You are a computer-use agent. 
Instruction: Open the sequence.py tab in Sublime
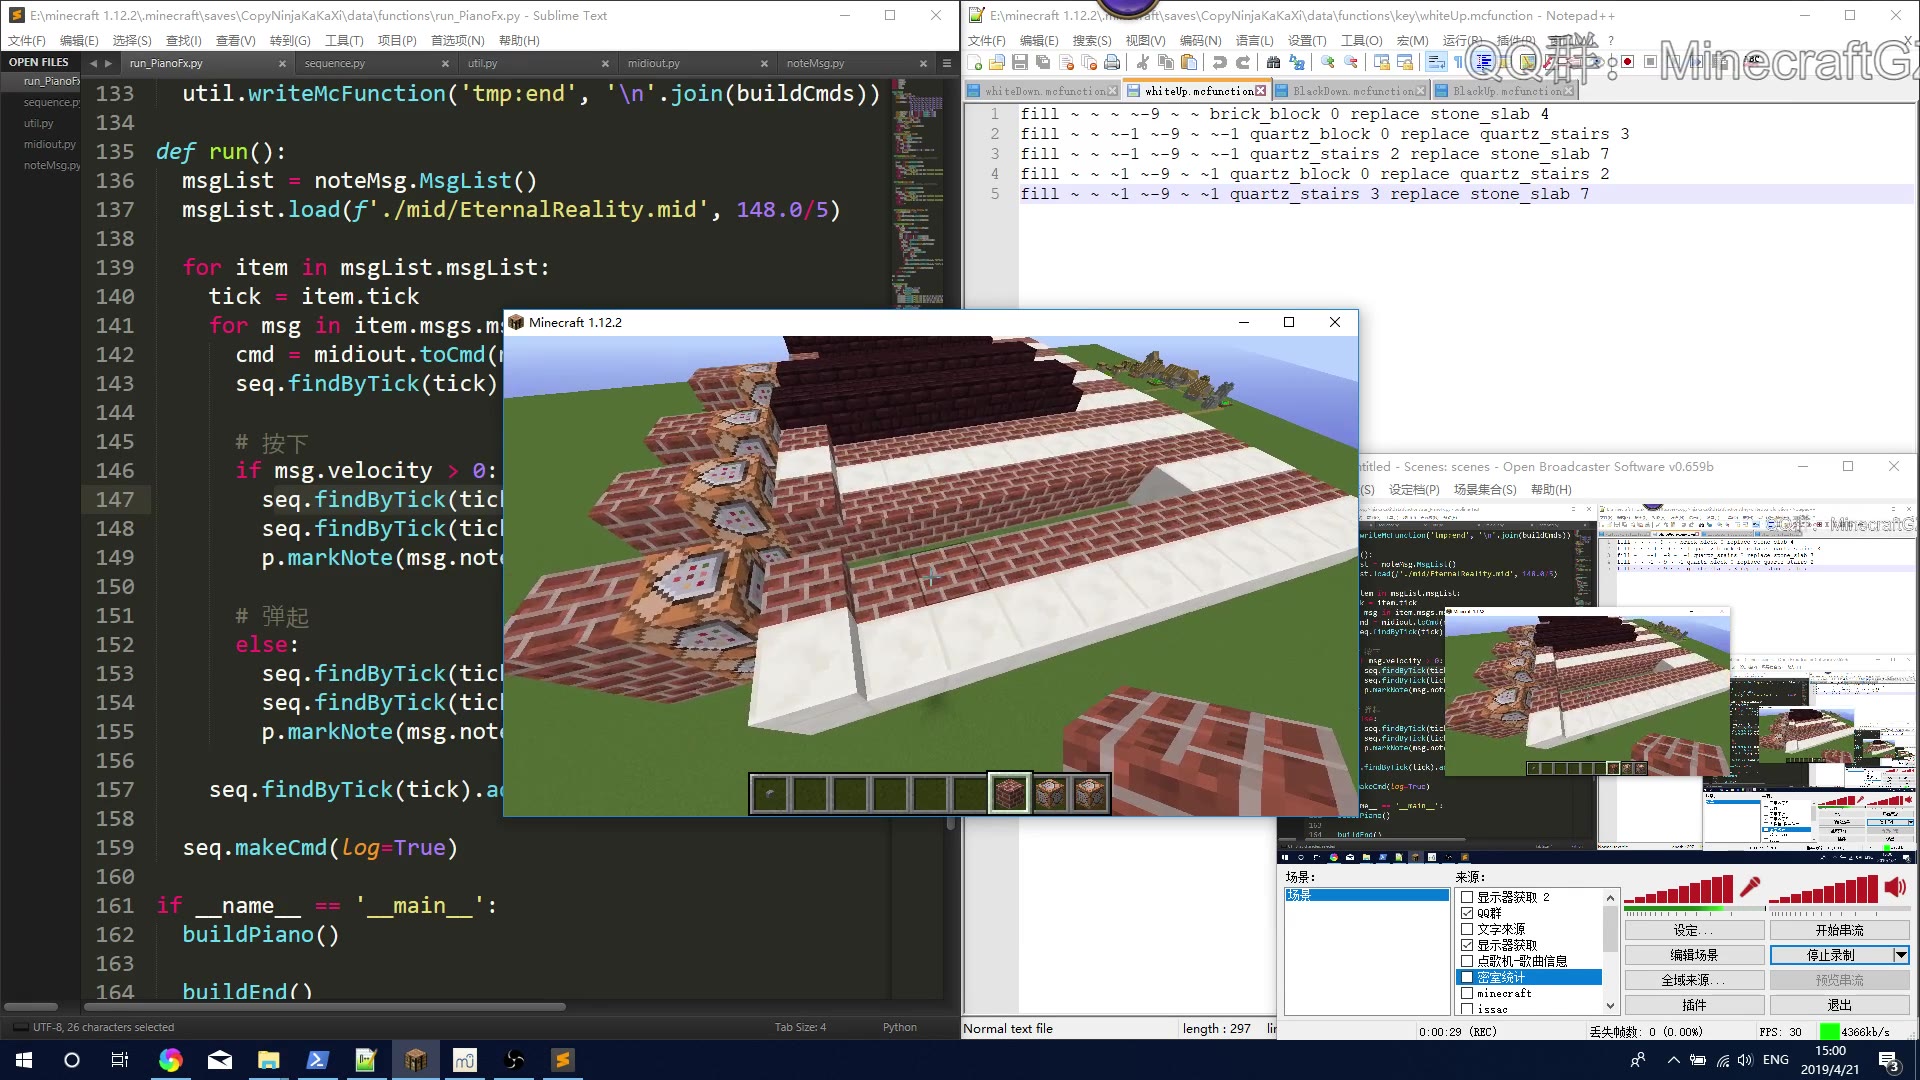(335, 63)
